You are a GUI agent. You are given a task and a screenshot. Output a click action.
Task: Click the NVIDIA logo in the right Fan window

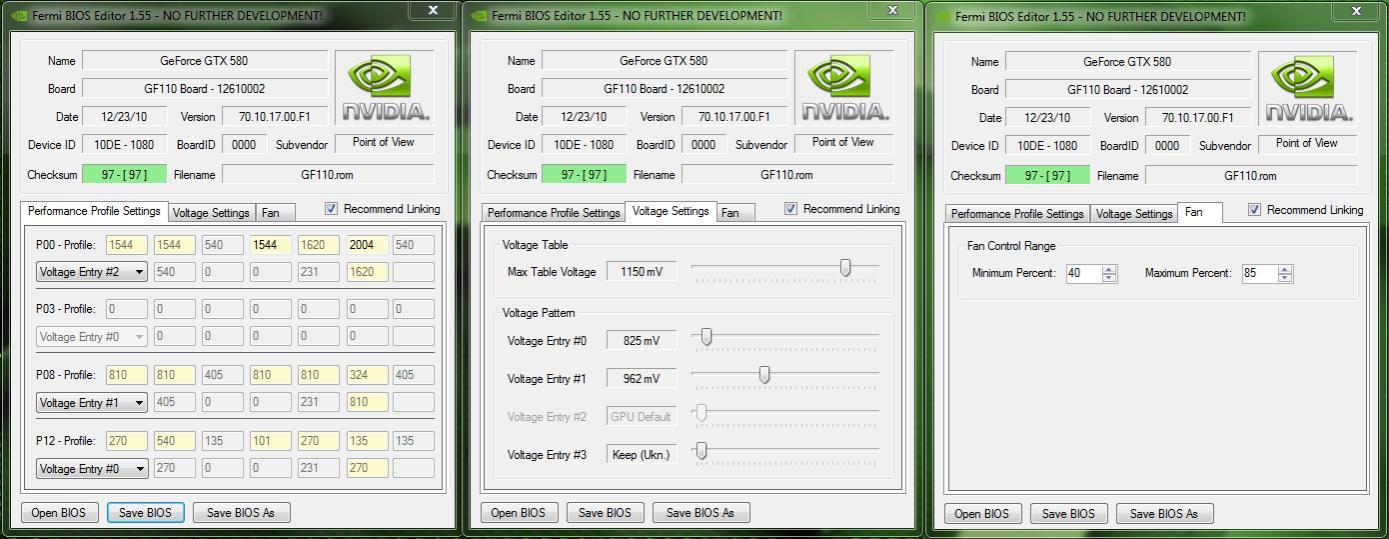click(1307, 89)
